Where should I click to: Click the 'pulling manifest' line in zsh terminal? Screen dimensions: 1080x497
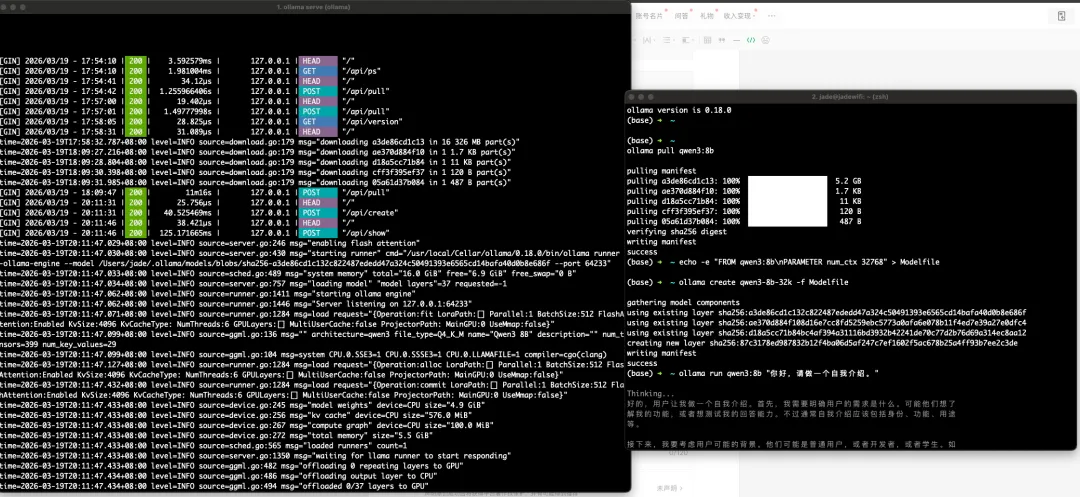661,171
